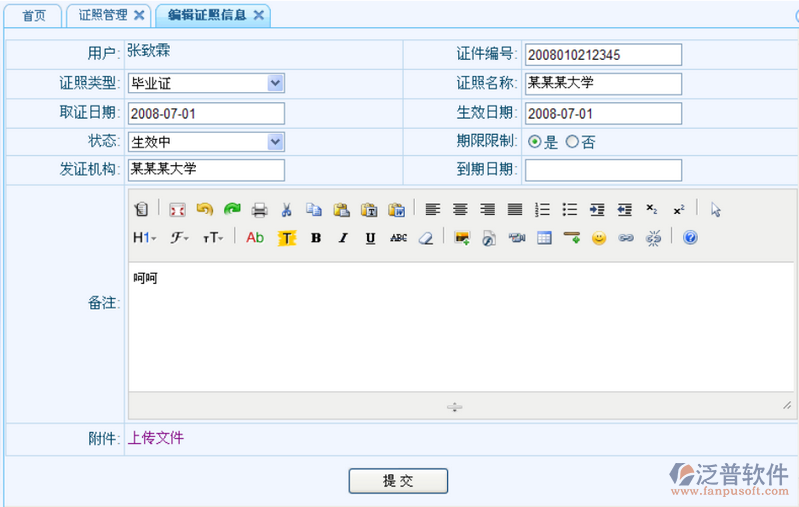This screenshot has height=507, width=799.
Task: Click the 提交 submit button
Action: point(397,481)
